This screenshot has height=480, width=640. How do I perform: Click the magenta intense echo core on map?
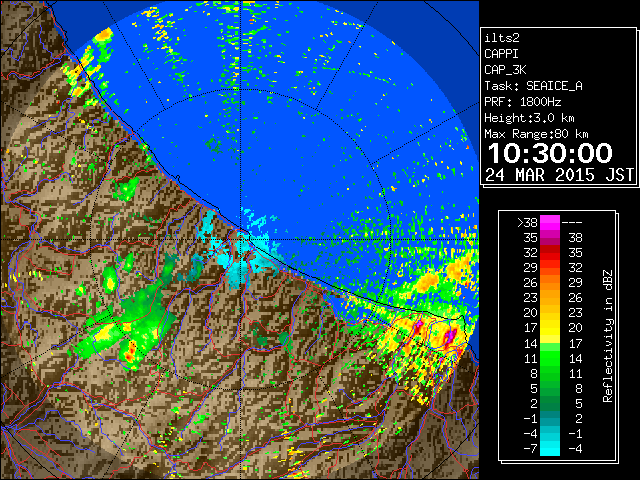(451, 336)
